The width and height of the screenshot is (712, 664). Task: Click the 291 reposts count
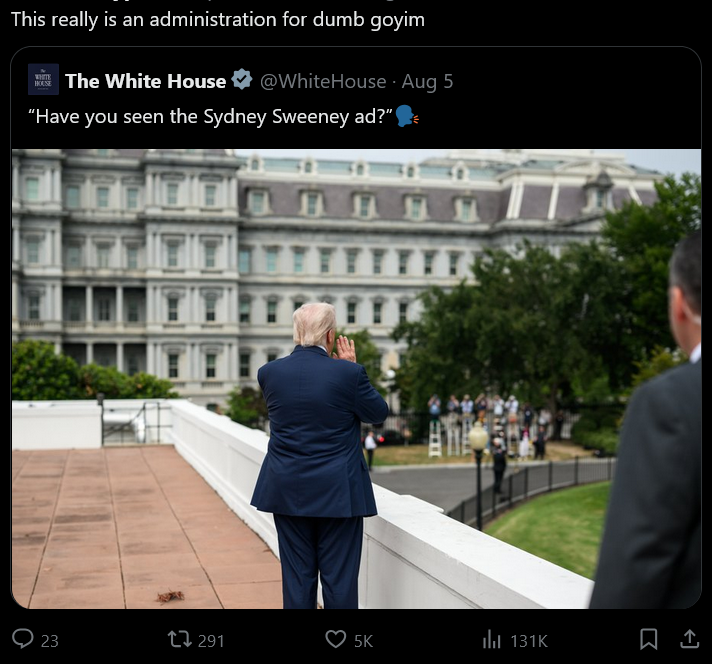pyautogui.click(x=211, y=641)
